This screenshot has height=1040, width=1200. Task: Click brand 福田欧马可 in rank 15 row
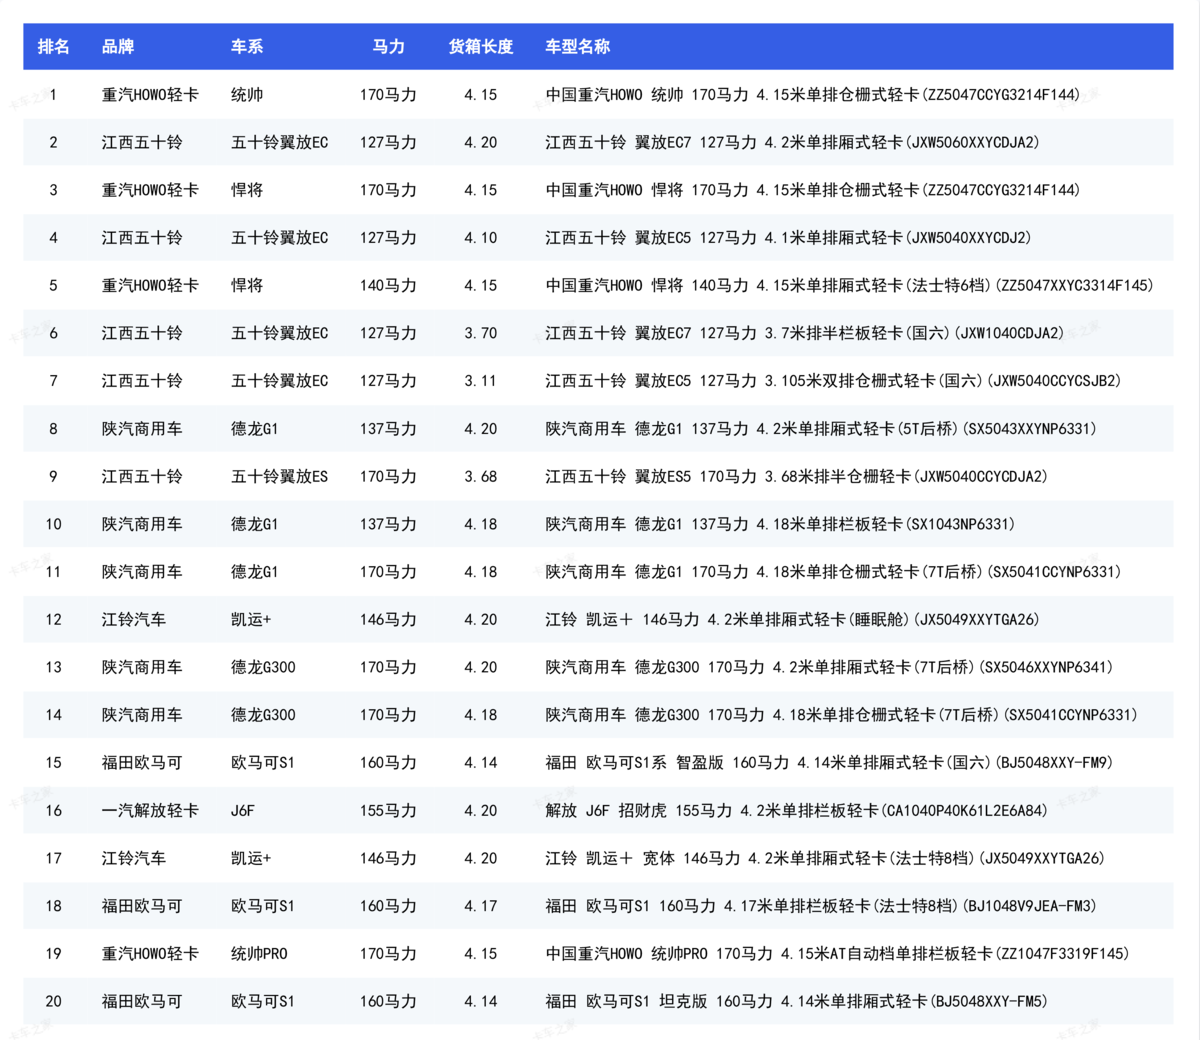142,763
